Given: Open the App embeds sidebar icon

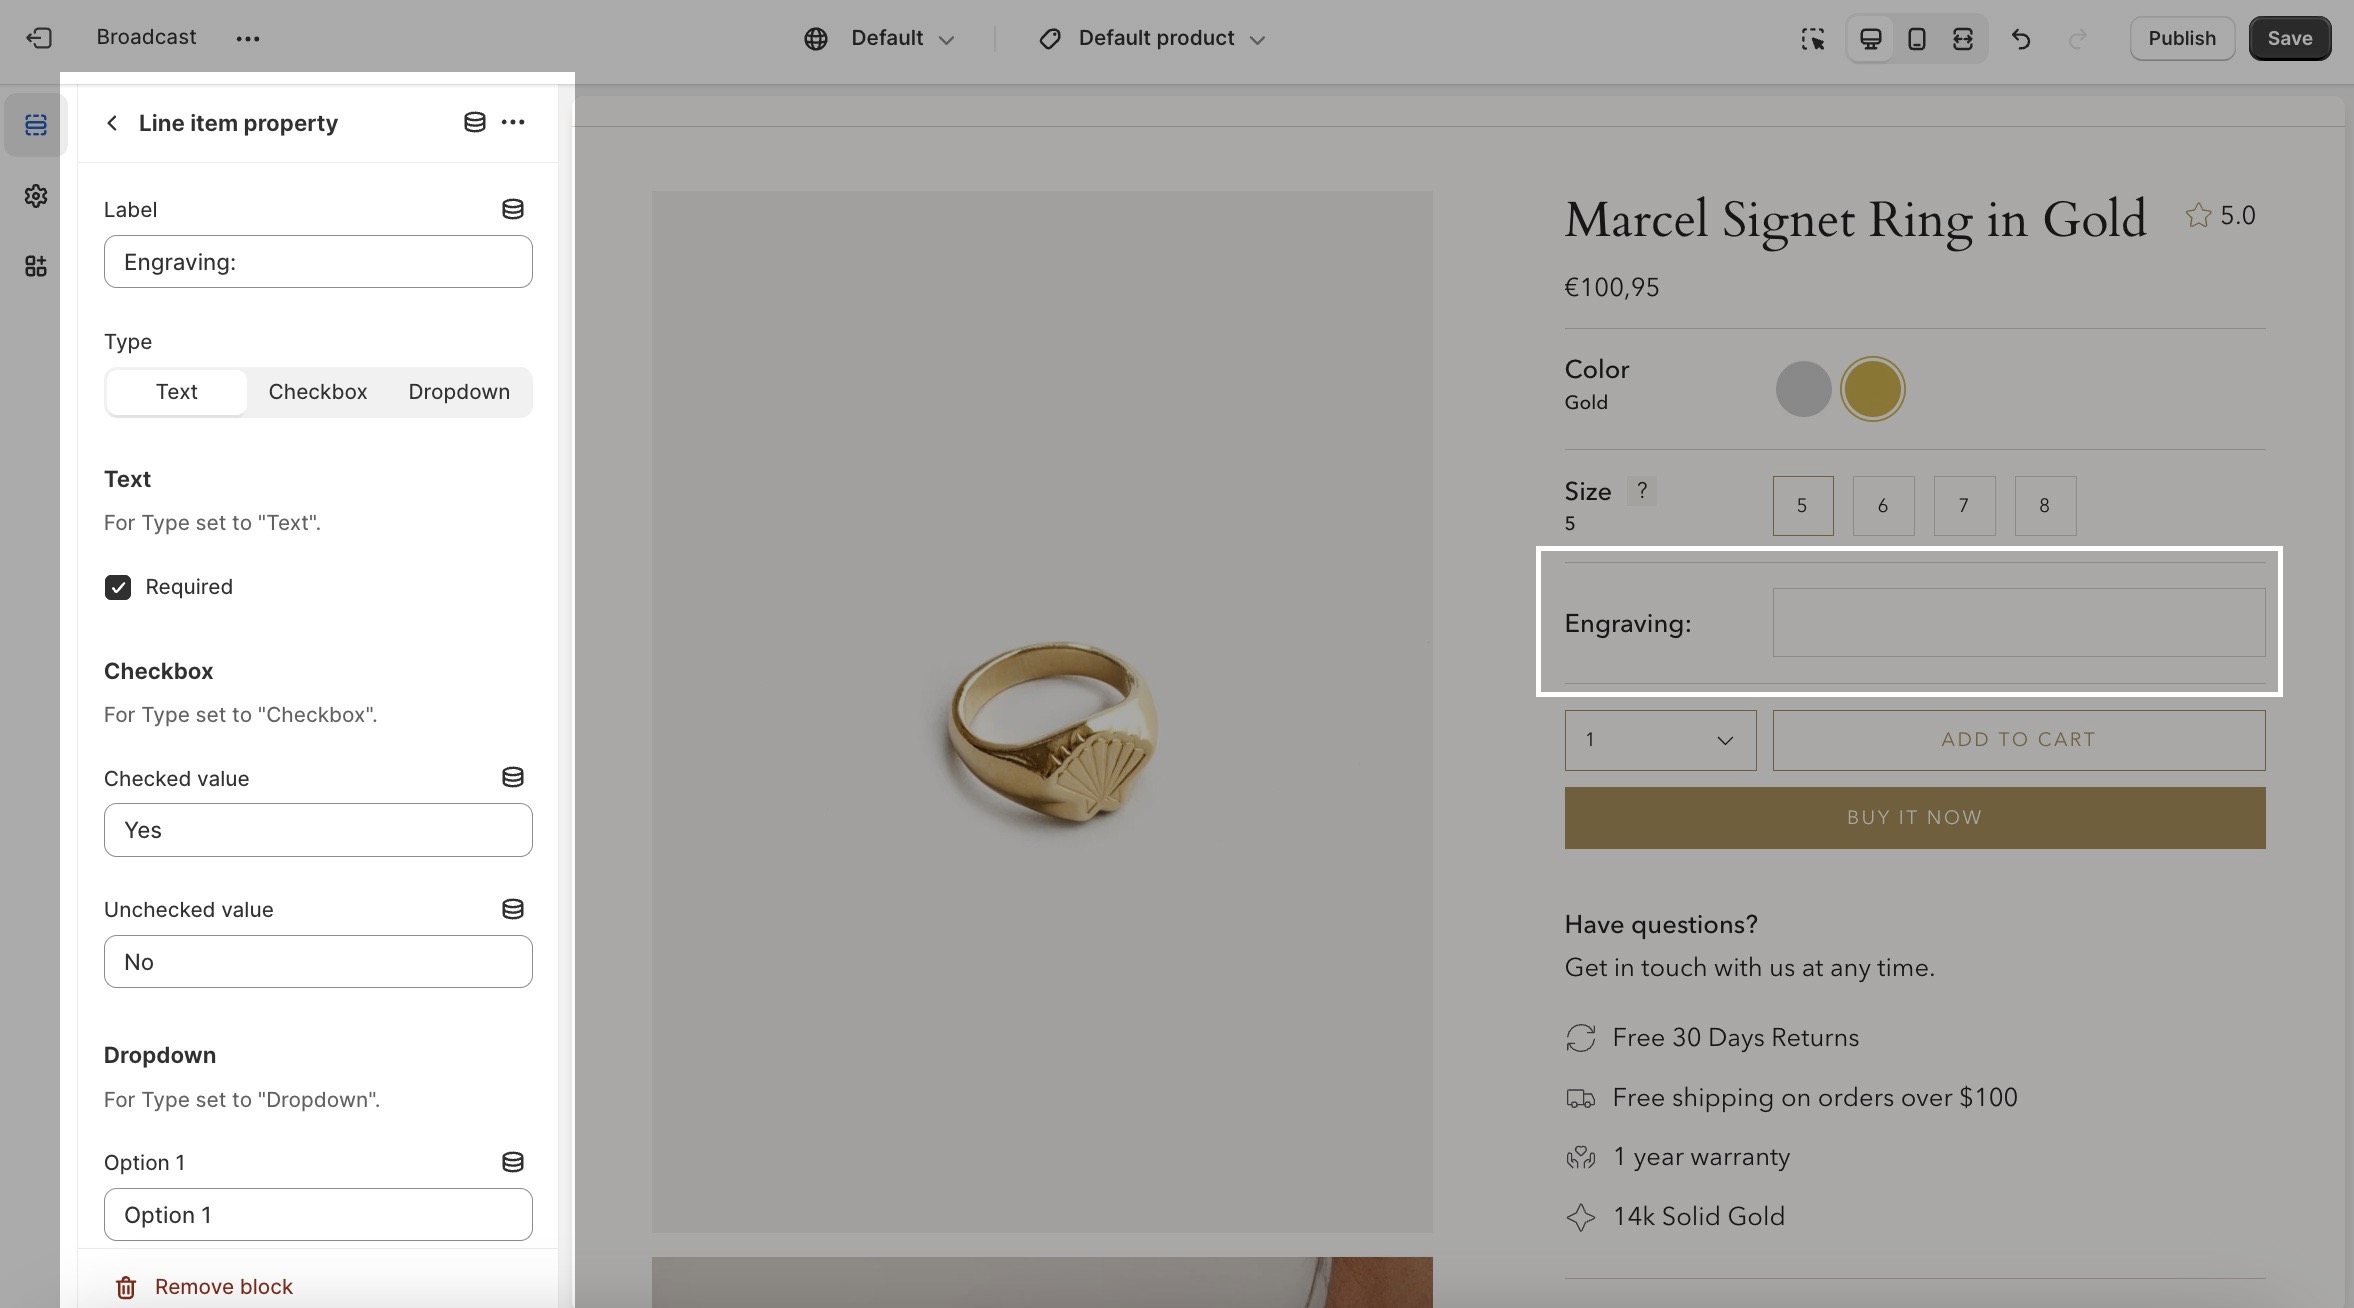Looking at the screenshot, I should click(x=36, y=266).
